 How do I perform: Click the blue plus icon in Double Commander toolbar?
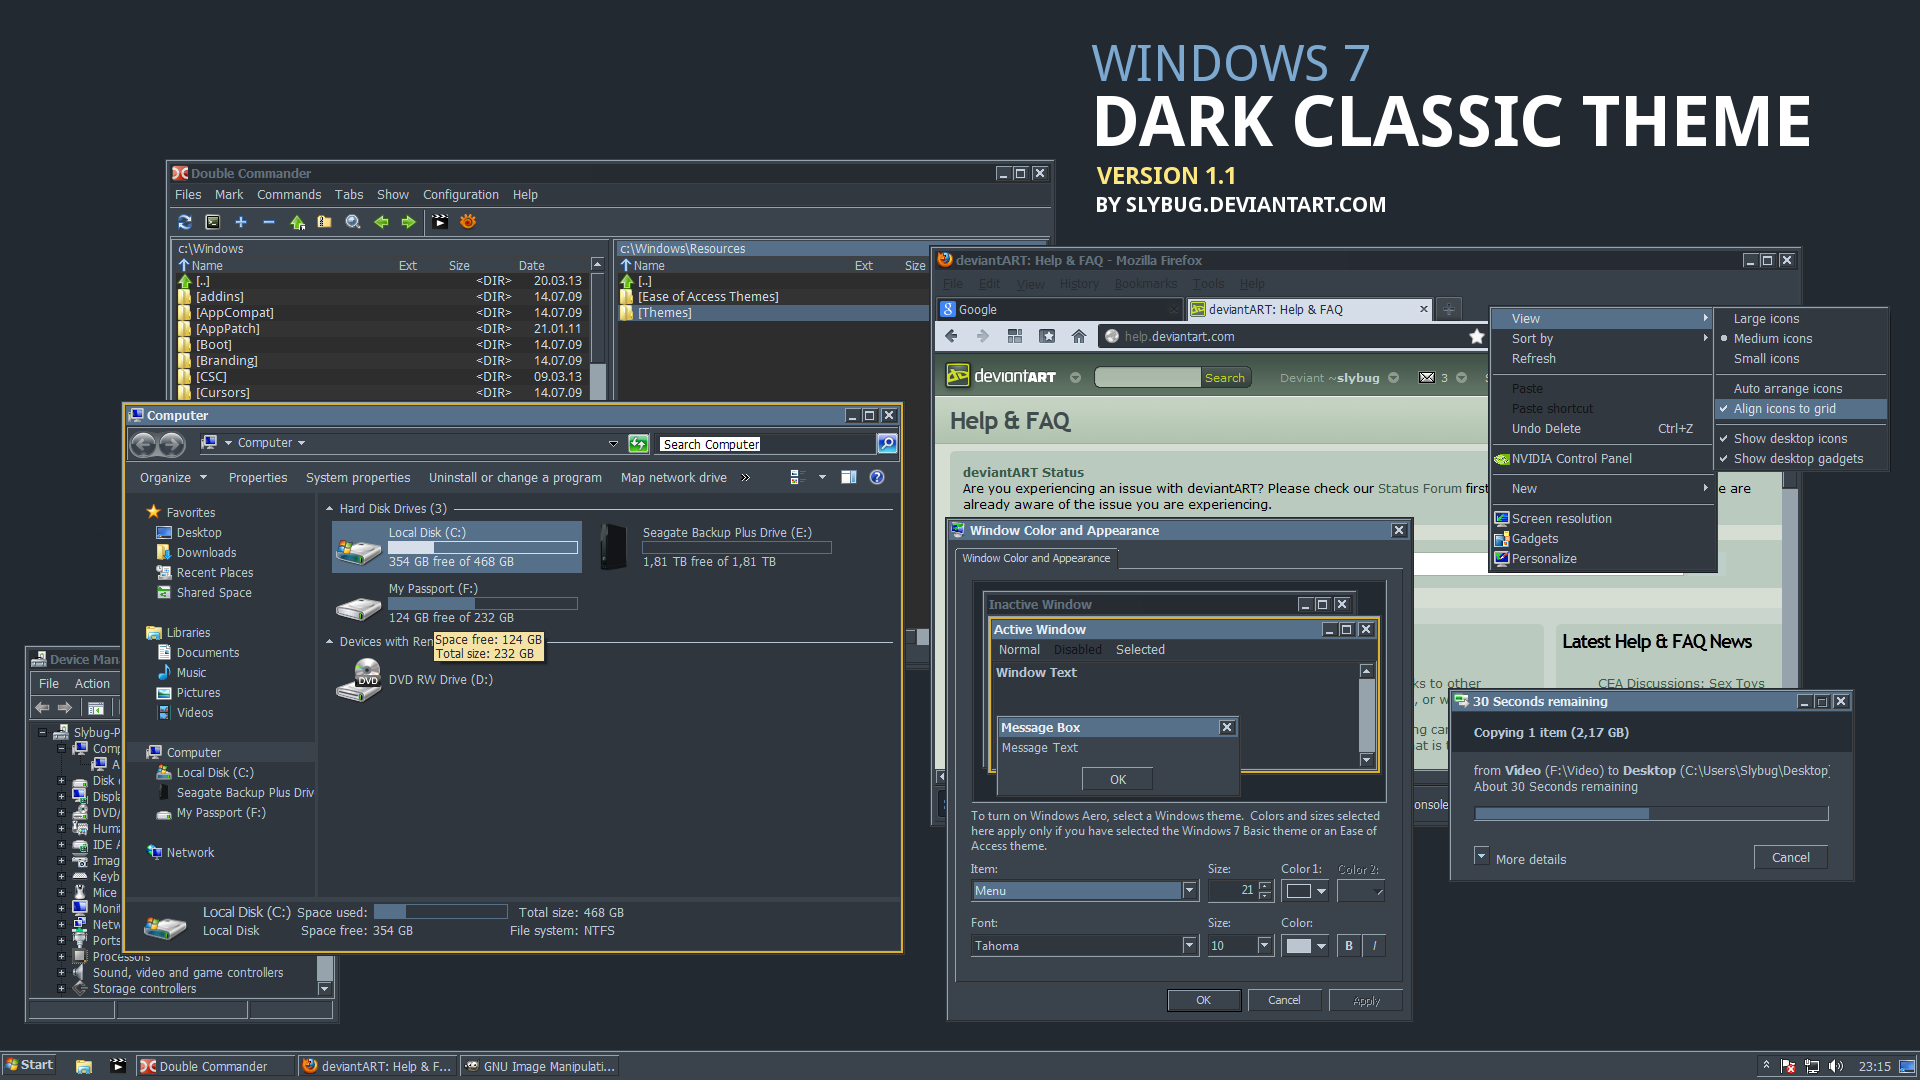pyautogui.click(x=240, y=222)
